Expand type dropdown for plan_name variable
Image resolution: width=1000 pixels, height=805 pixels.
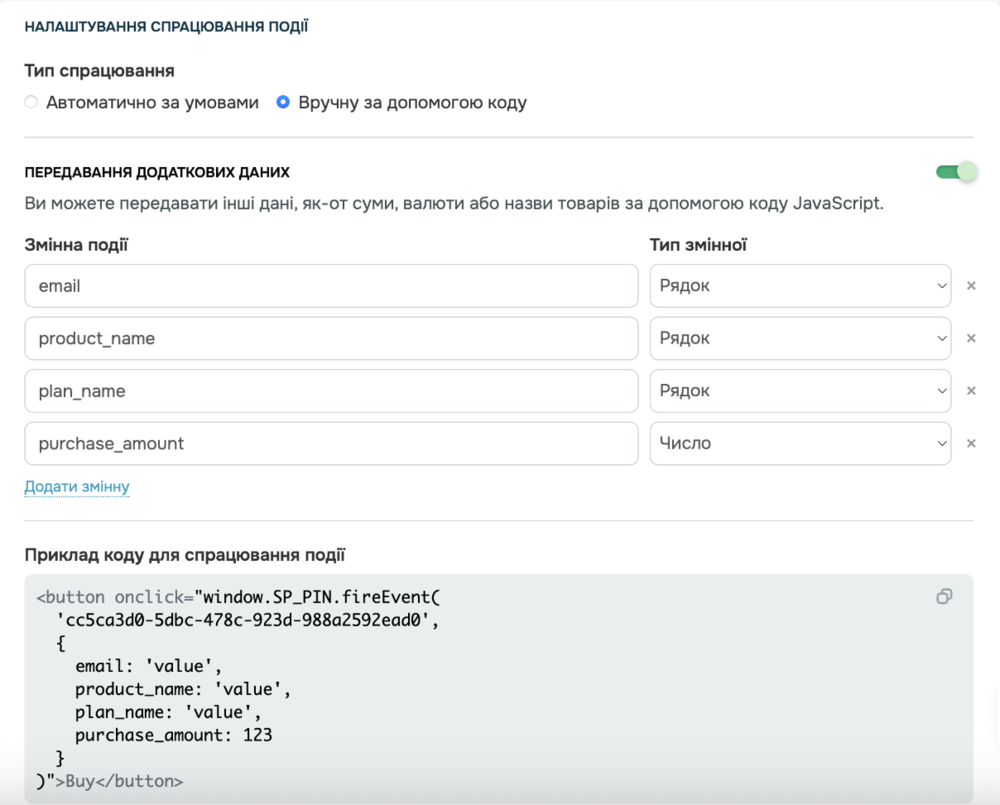800,391
